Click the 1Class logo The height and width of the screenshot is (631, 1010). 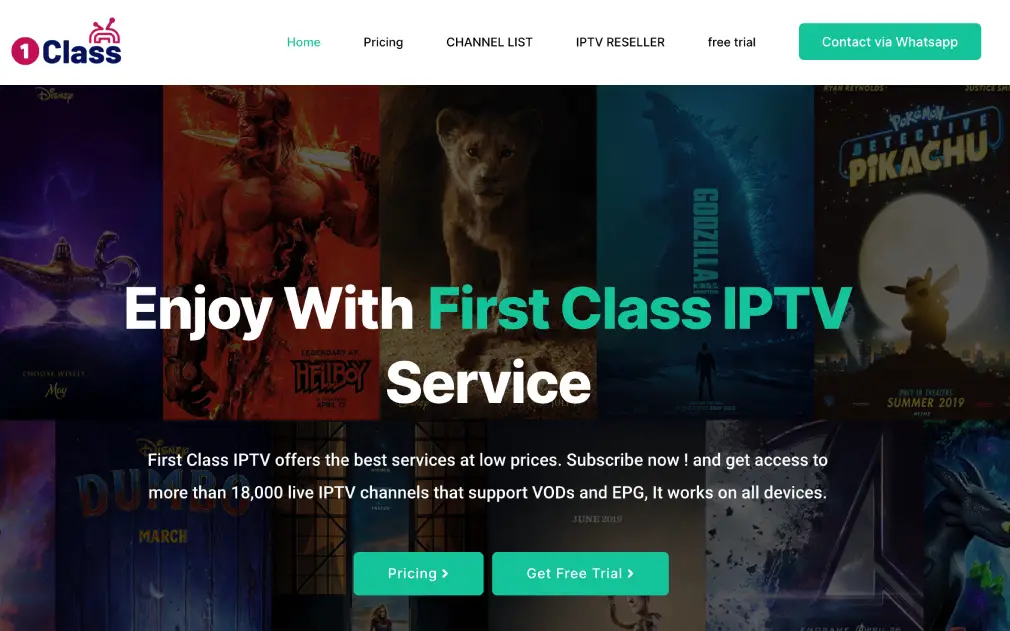[66, 42]
